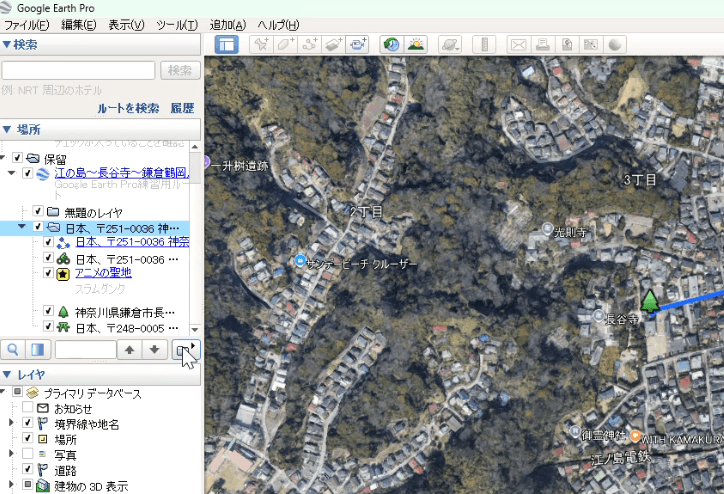Click the search text input field
Image resolution: width=724 pixels, height=494 pixels.
point(78,70)
